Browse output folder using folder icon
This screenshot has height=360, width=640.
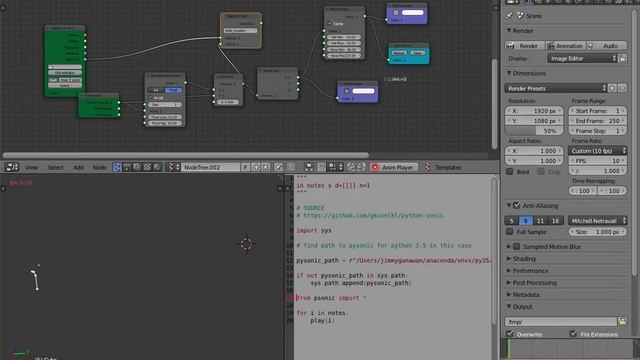(622, 322)
